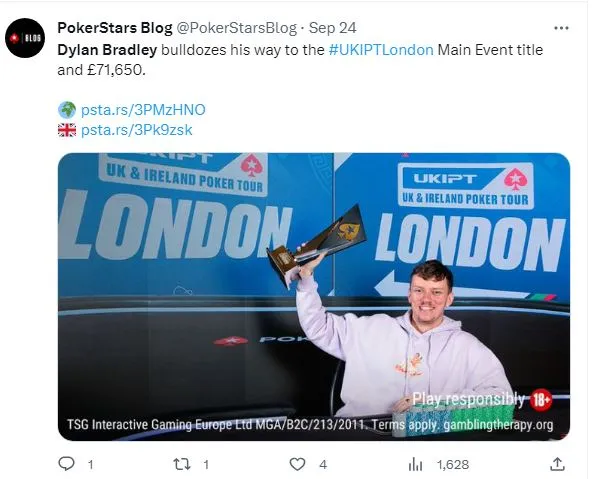Image resolution: width=595 pixels, height=479 pixels.
Task: Retweet this post using the retweet icon
Action: (x=182, y=464)
